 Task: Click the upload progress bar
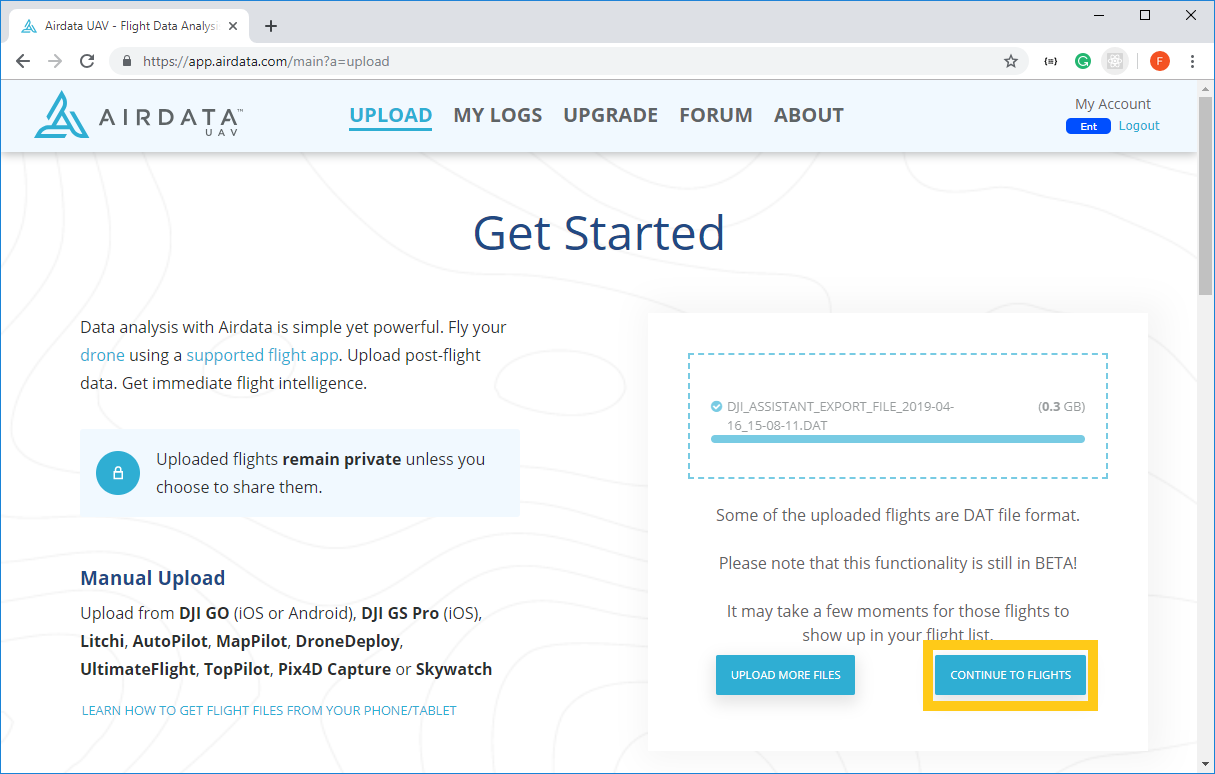tap(898, 439)
